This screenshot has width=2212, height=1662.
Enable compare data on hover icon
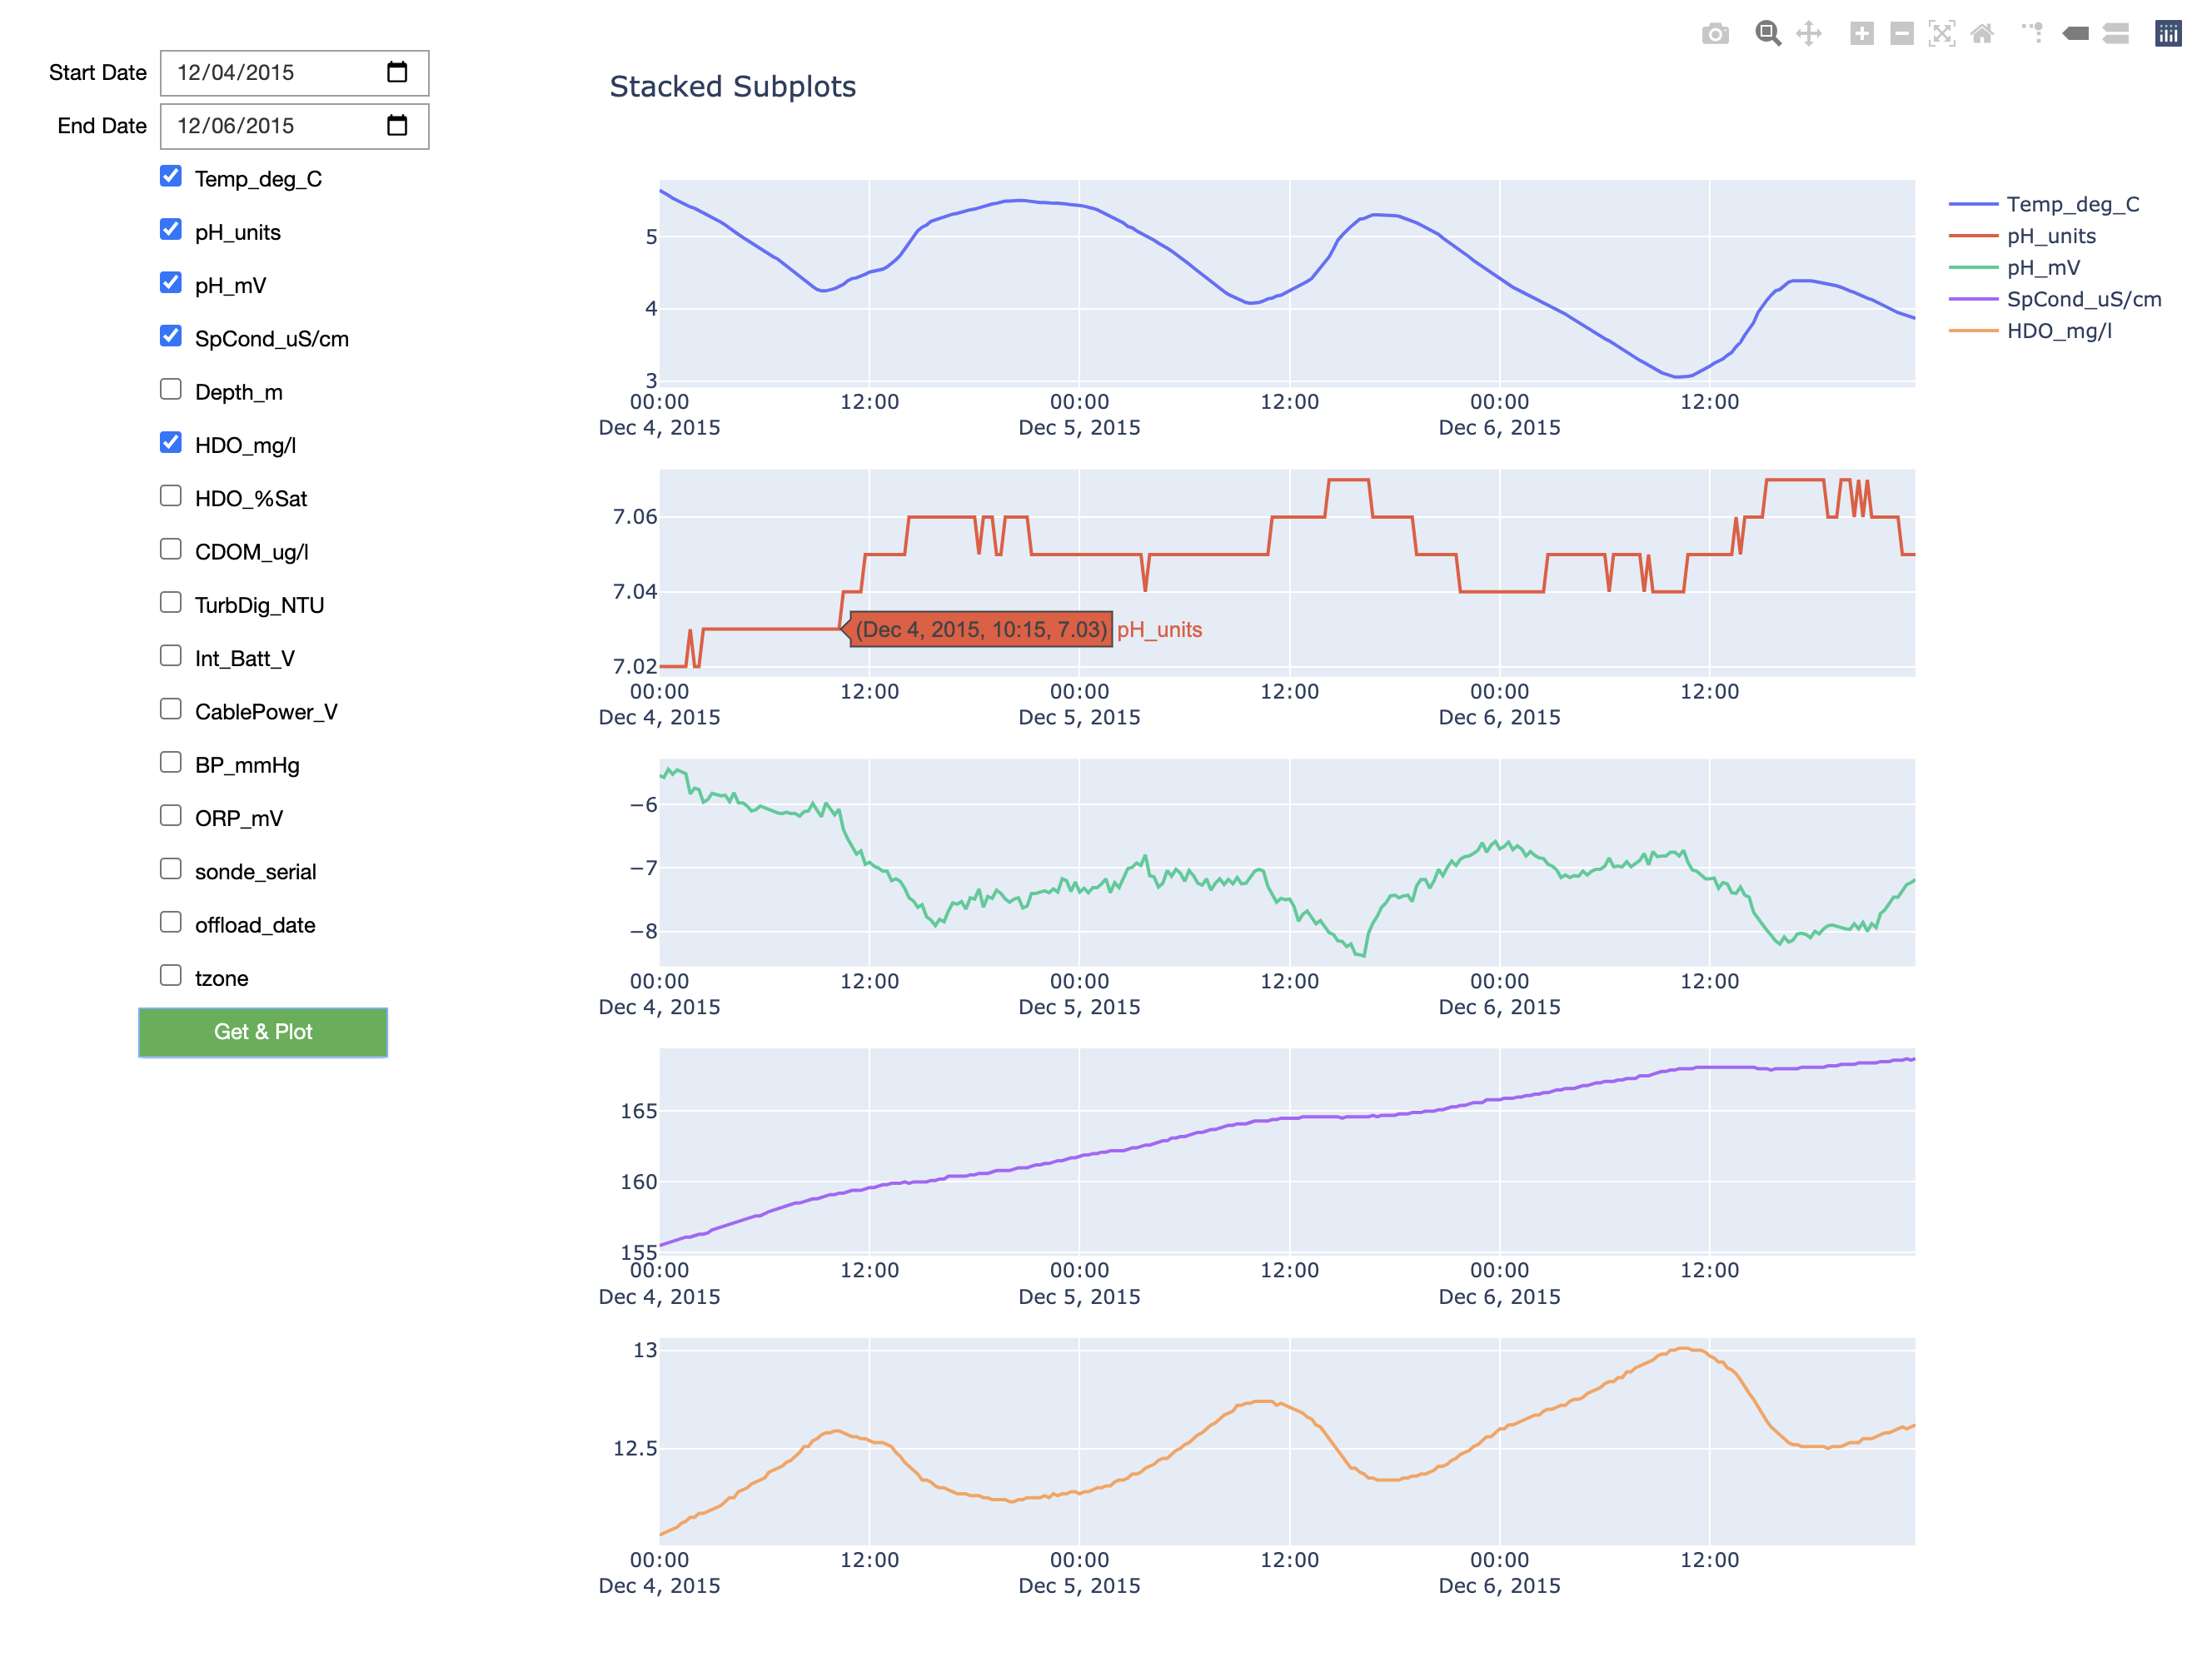2115,34
